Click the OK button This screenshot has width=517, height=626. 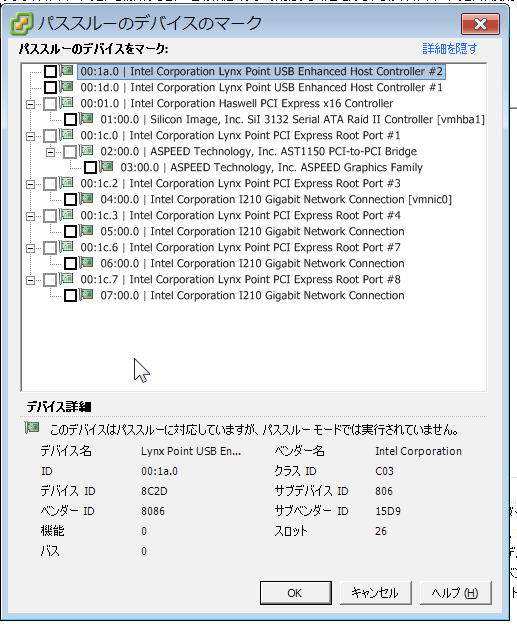[x=295, y=593]
